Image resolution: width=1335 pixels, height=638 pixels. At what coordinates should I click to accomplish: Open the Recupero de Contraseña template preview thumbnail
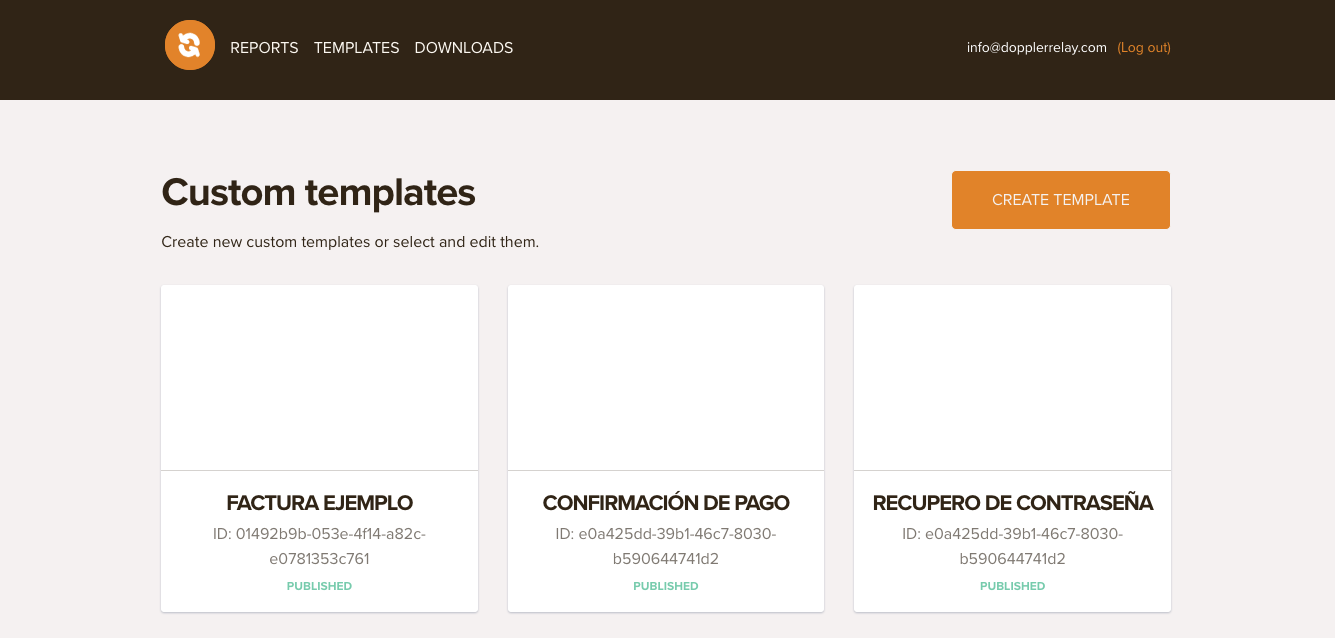click(1012, 378)
